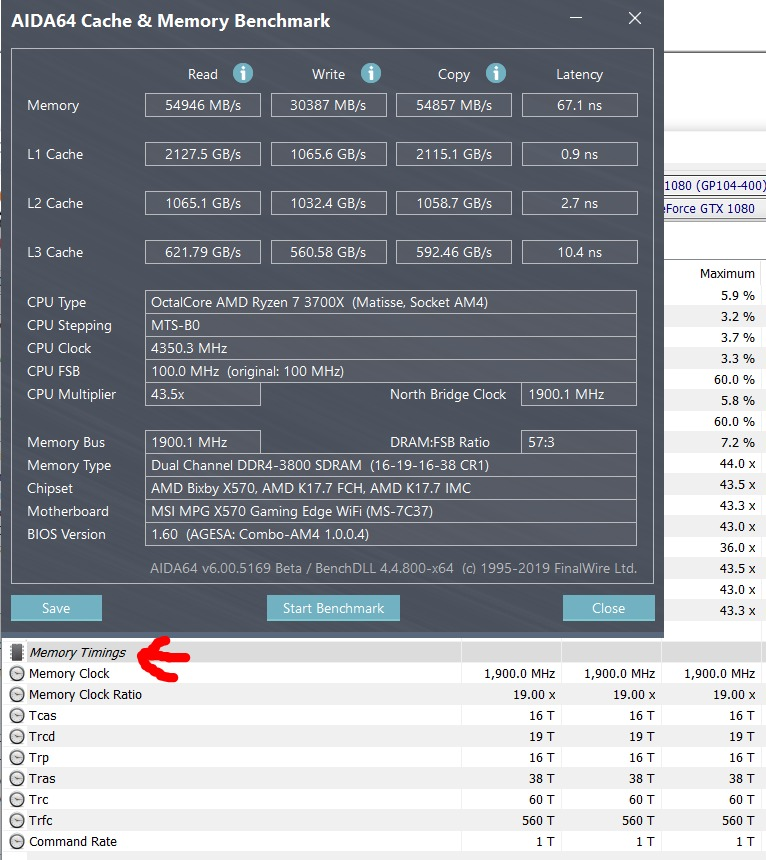Select the Trcd row label
Image resolution: width=766 pixels, height=860 pixels.
point(42,737)
